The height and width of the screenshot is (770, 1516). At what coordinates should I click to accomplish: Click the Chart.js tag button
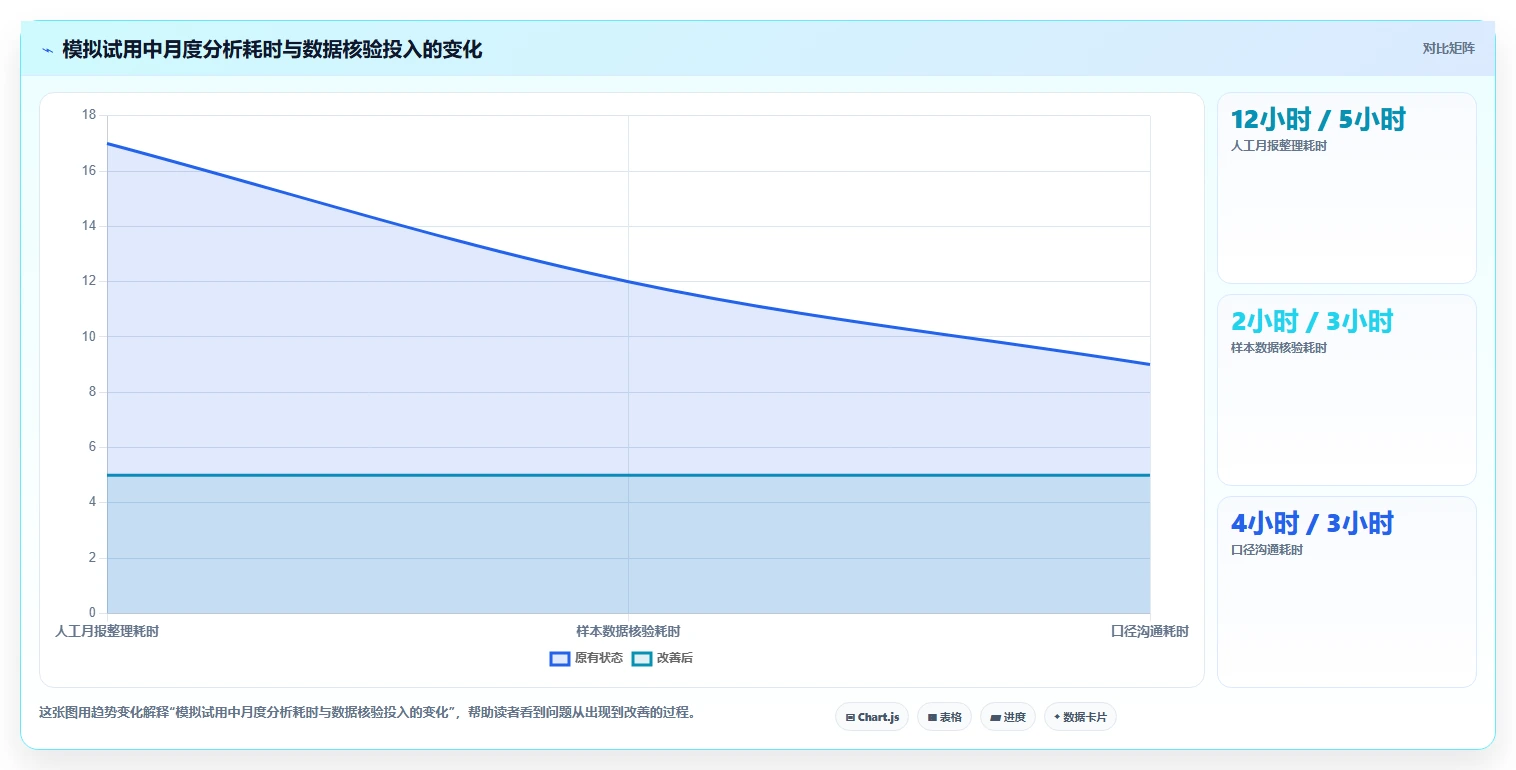(872, 717)
